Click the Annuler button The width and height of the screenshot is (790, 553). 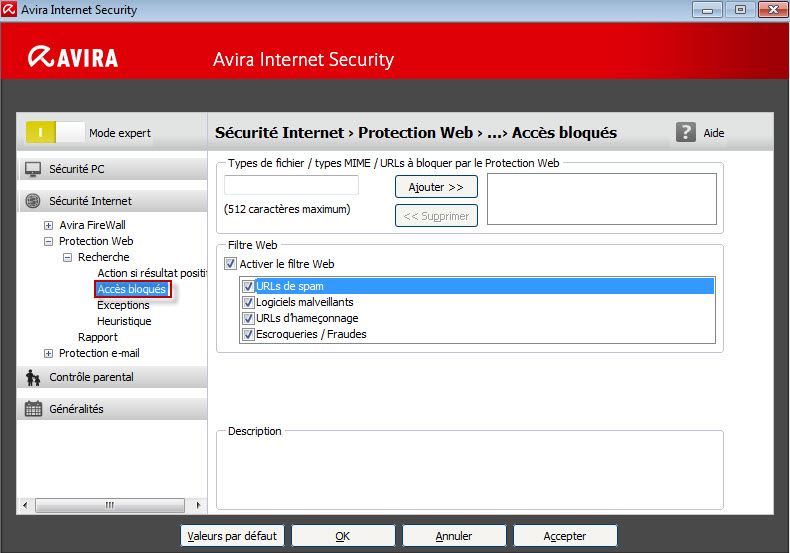tap(454, 536)
